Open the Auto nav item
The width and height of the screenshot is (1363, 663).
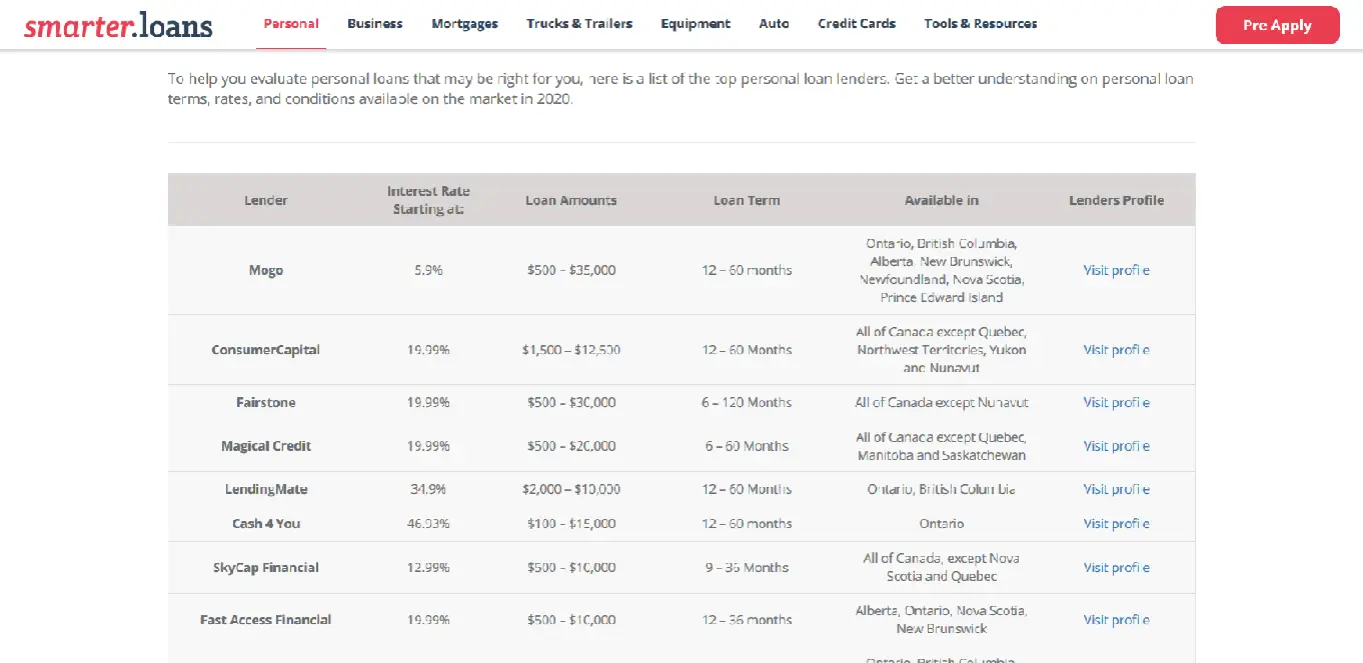point(774,24)
